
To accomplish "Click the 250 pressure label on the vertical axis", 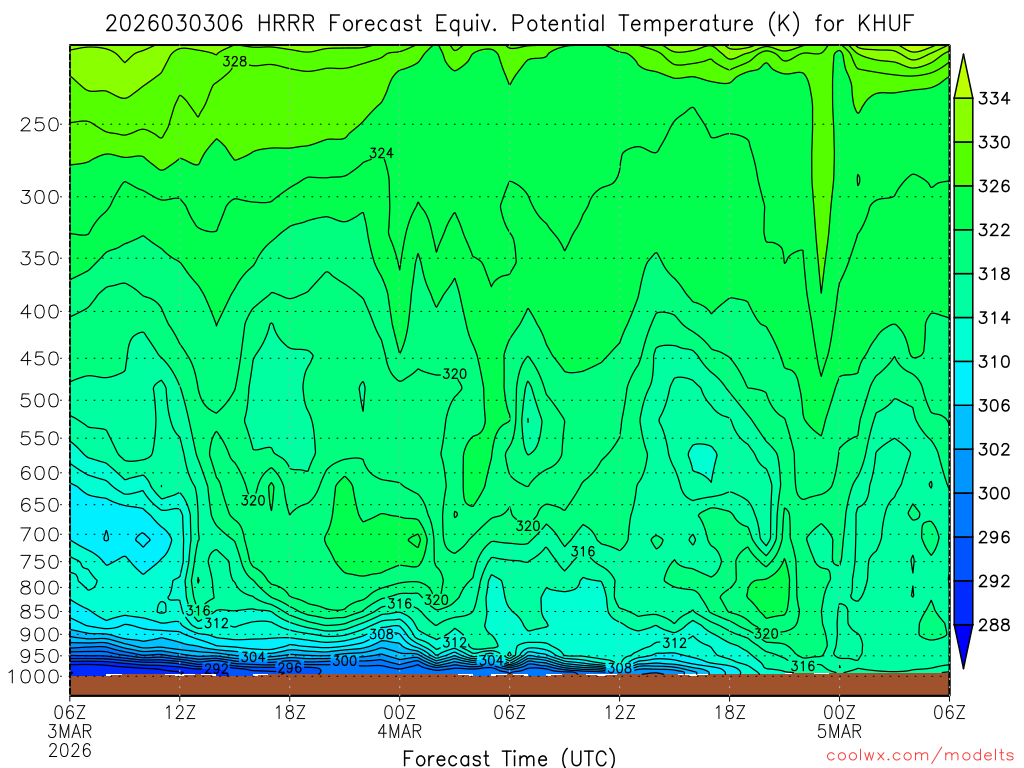I will click(x=40, y=124).
